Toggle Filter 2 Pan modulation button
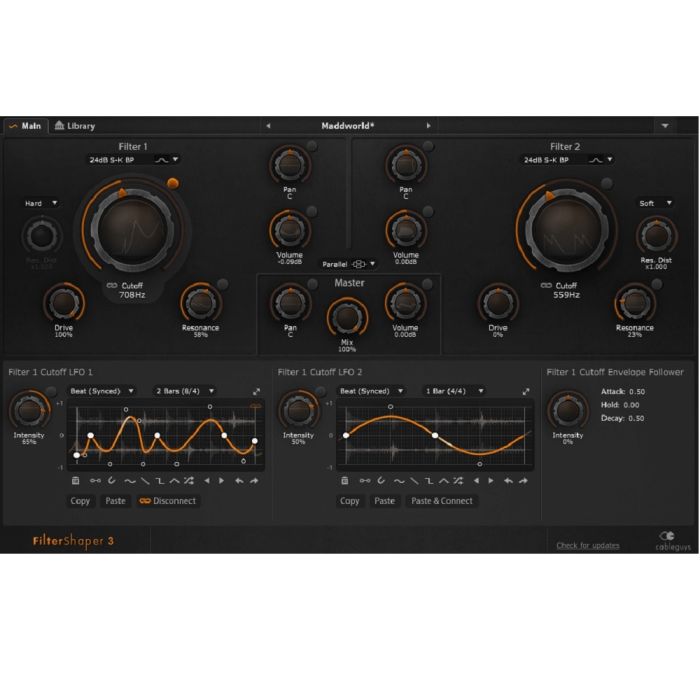The image size is (700, 700). (428, 146)
